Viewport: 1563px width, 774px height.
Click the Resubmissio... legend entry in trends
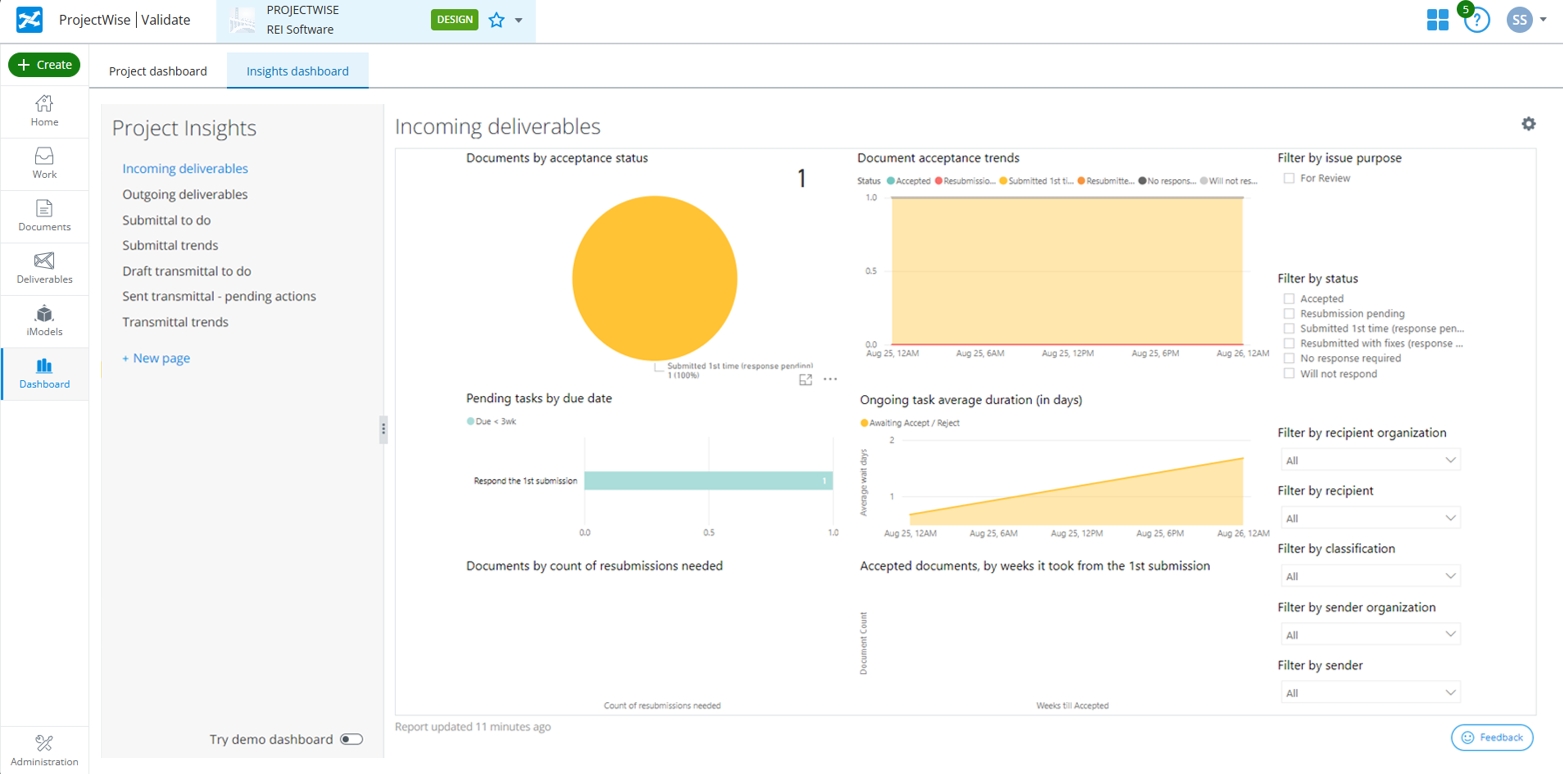tap(965, 181)
